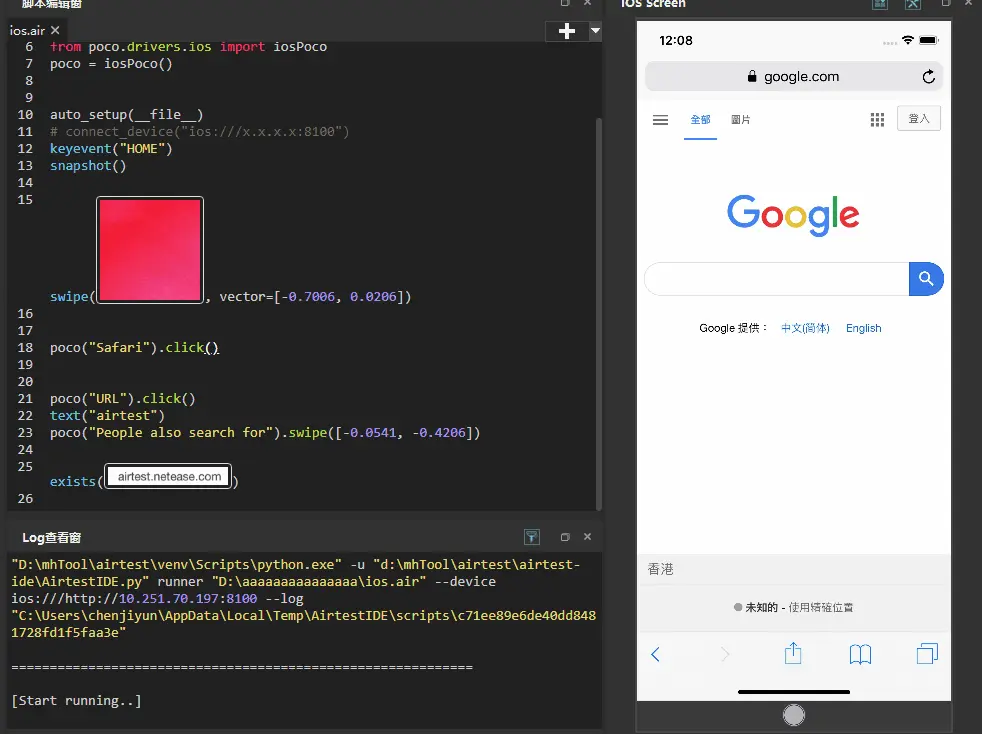The height and width of the screenshot is (734, 982).
Task: Click the first icon in iOS screen header
Action: point(880,3)
